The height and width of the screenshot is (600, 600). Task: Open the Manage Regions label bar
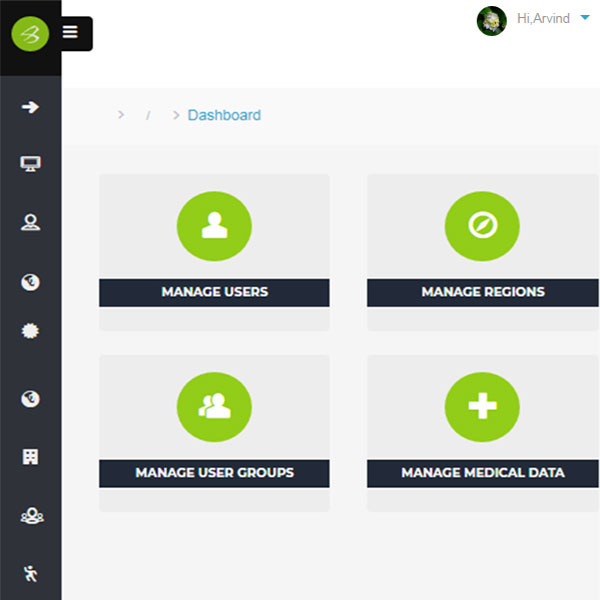[x=483, y=292]
